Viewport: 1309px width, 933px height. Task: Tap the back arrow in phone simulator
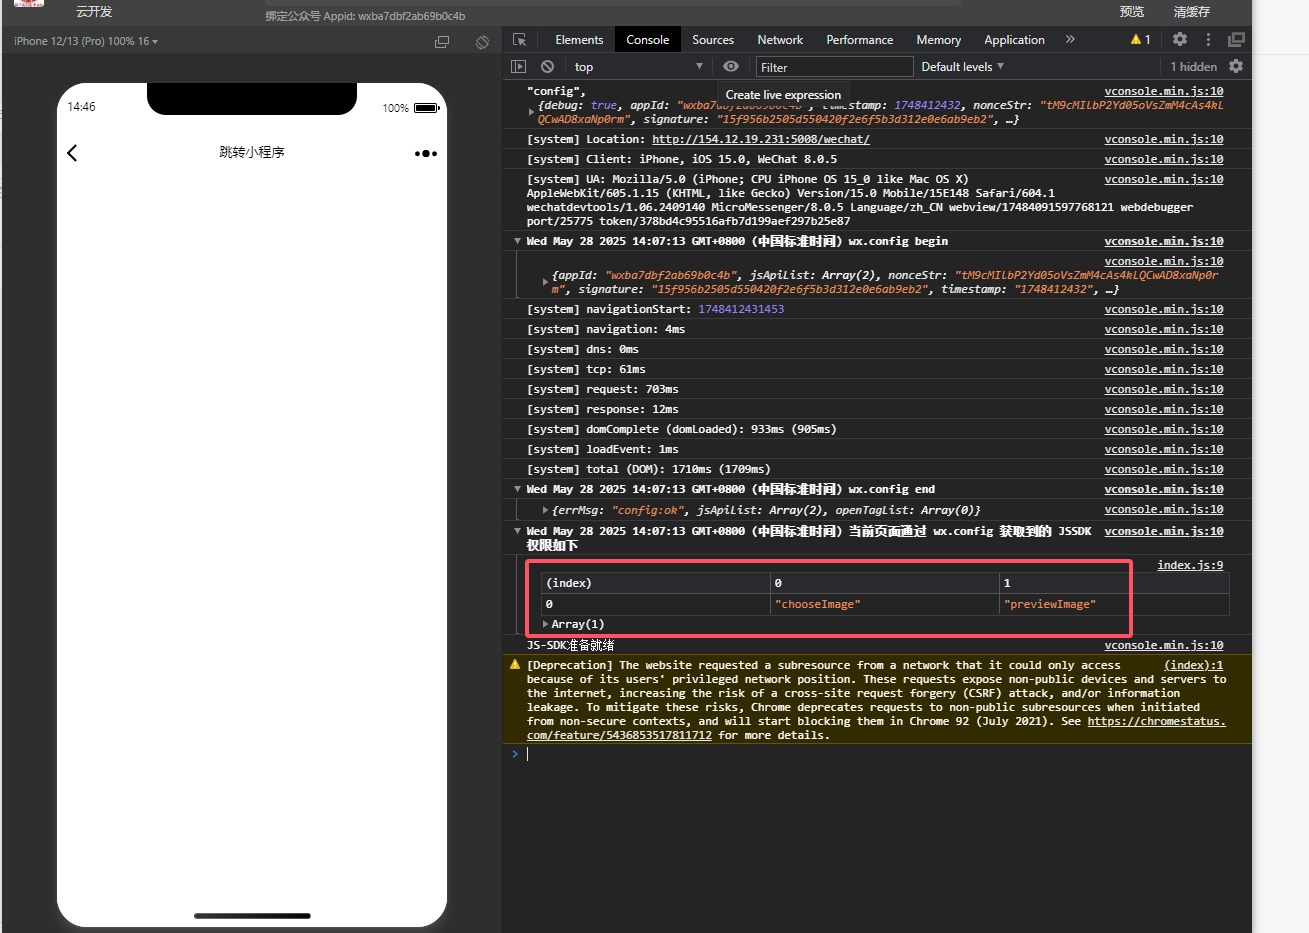[72, 153]
